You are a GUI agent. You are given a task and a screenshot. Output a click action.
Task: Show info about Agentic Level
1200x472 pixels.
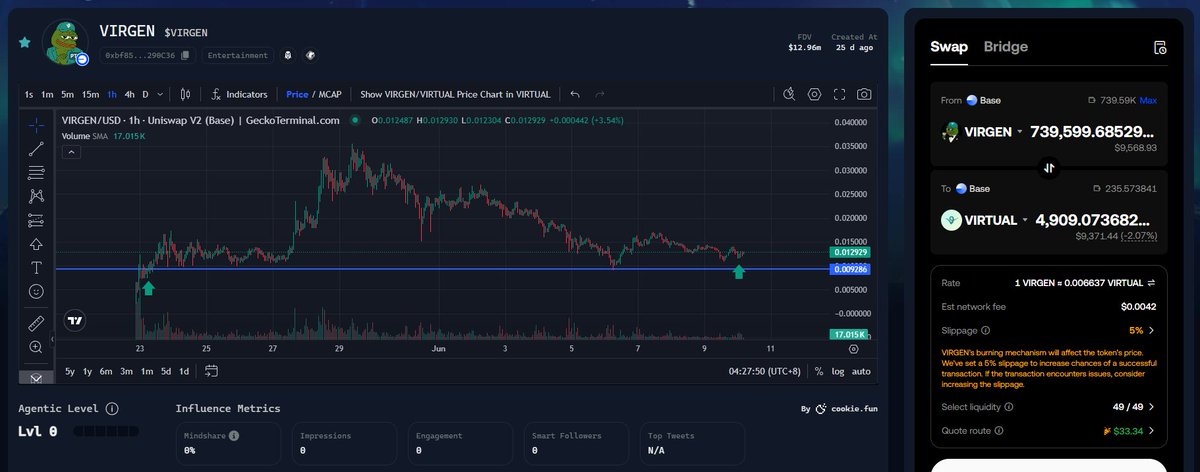(112, 409)
